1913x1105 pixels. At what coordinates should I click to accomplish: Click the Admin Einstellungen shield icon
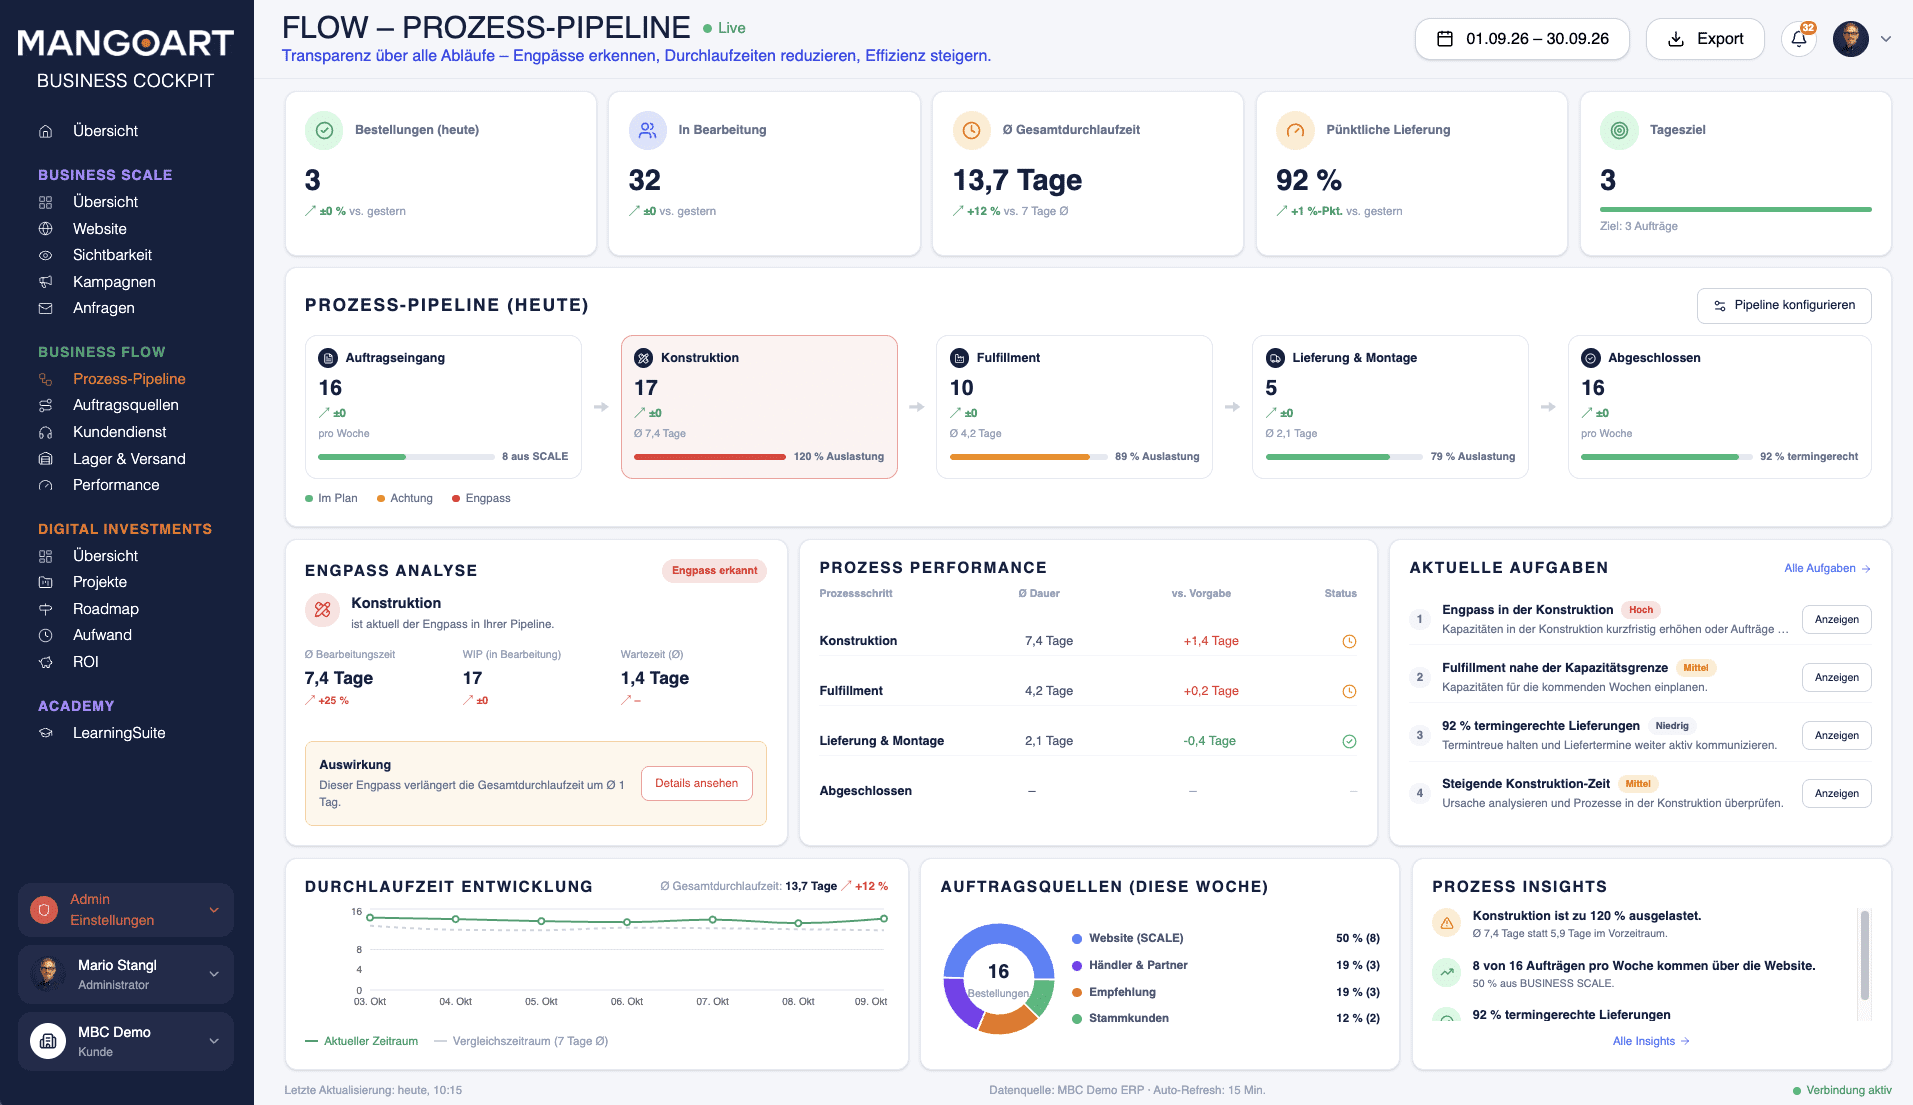point(43,910)
